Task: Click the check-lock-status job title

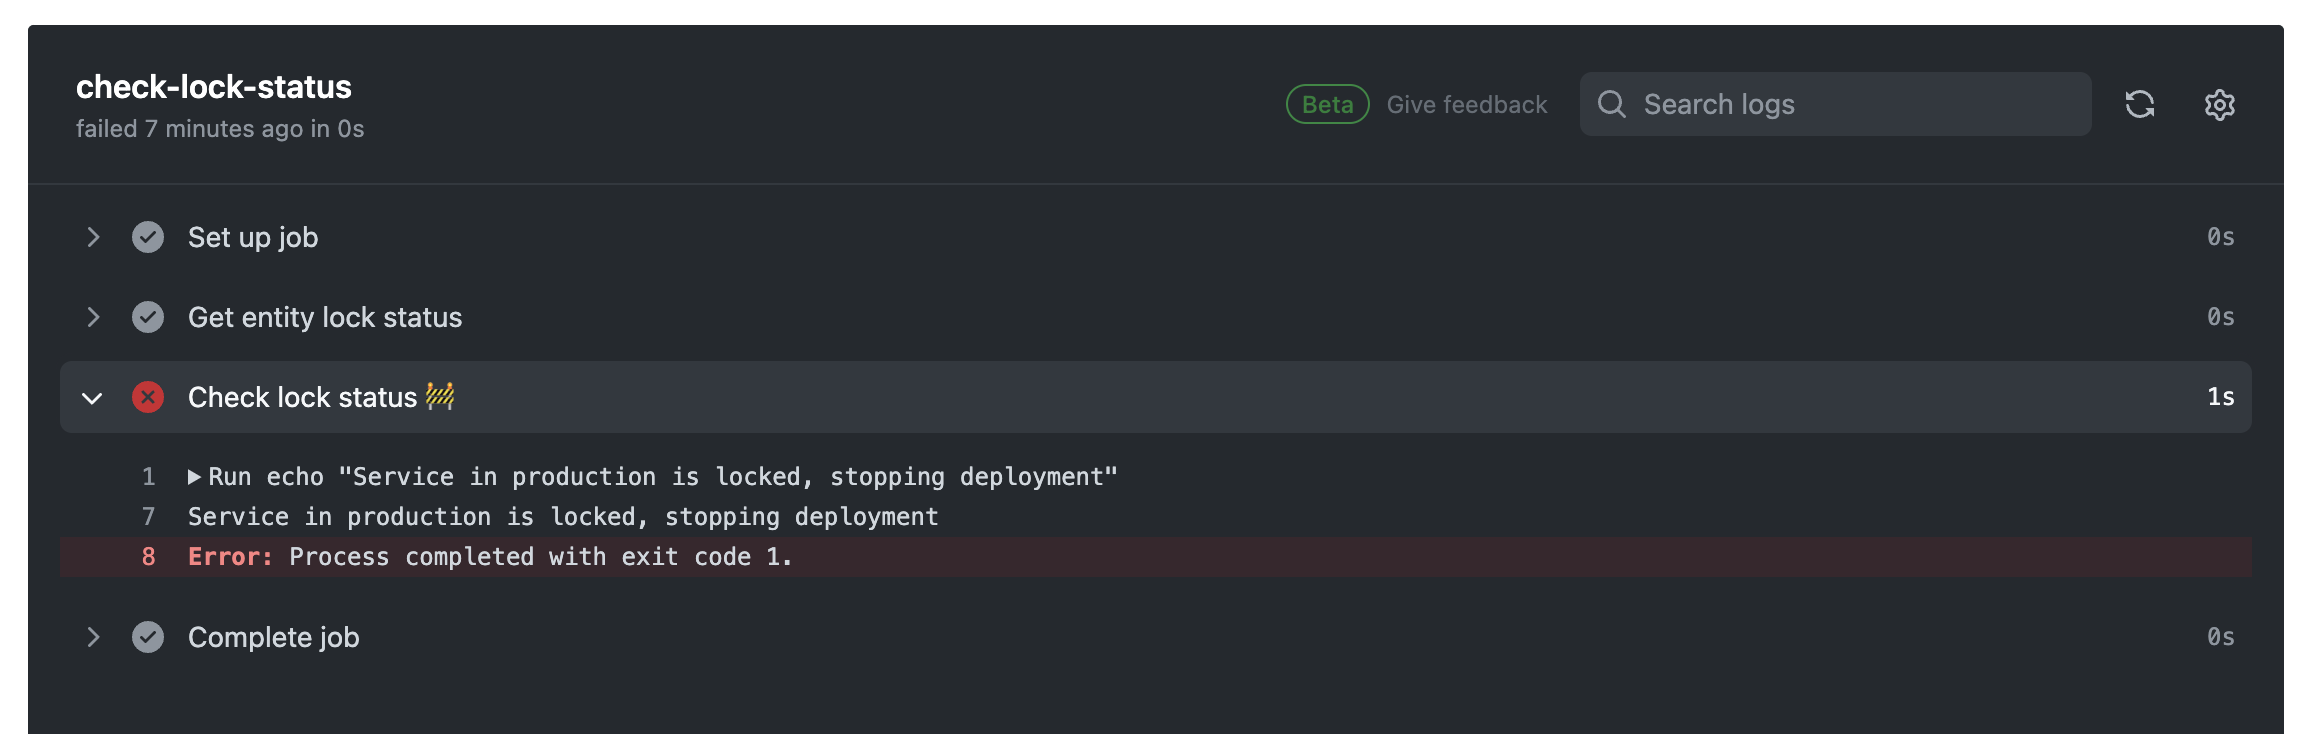Action: [x=214, y=87]
